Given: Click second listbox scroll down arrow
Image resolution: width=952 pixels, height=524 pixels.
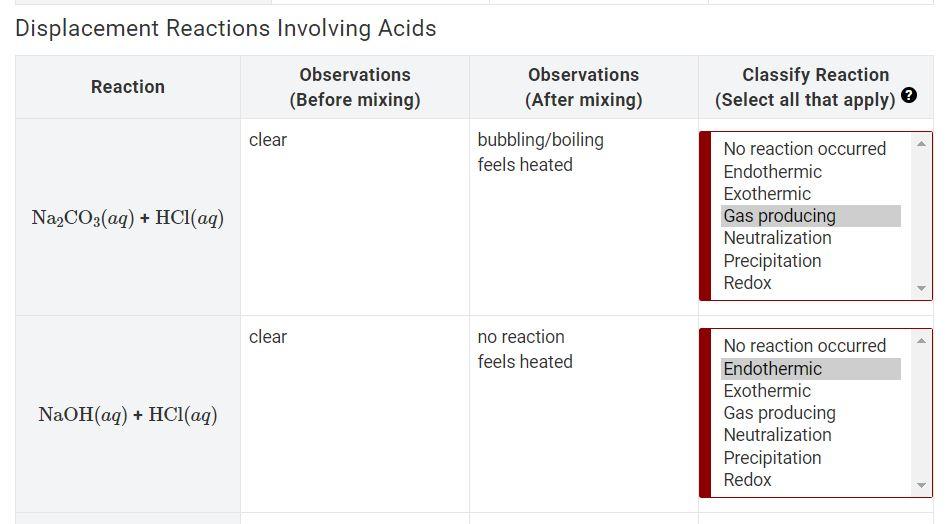Looking at the screenshot, I should point(921,485).
